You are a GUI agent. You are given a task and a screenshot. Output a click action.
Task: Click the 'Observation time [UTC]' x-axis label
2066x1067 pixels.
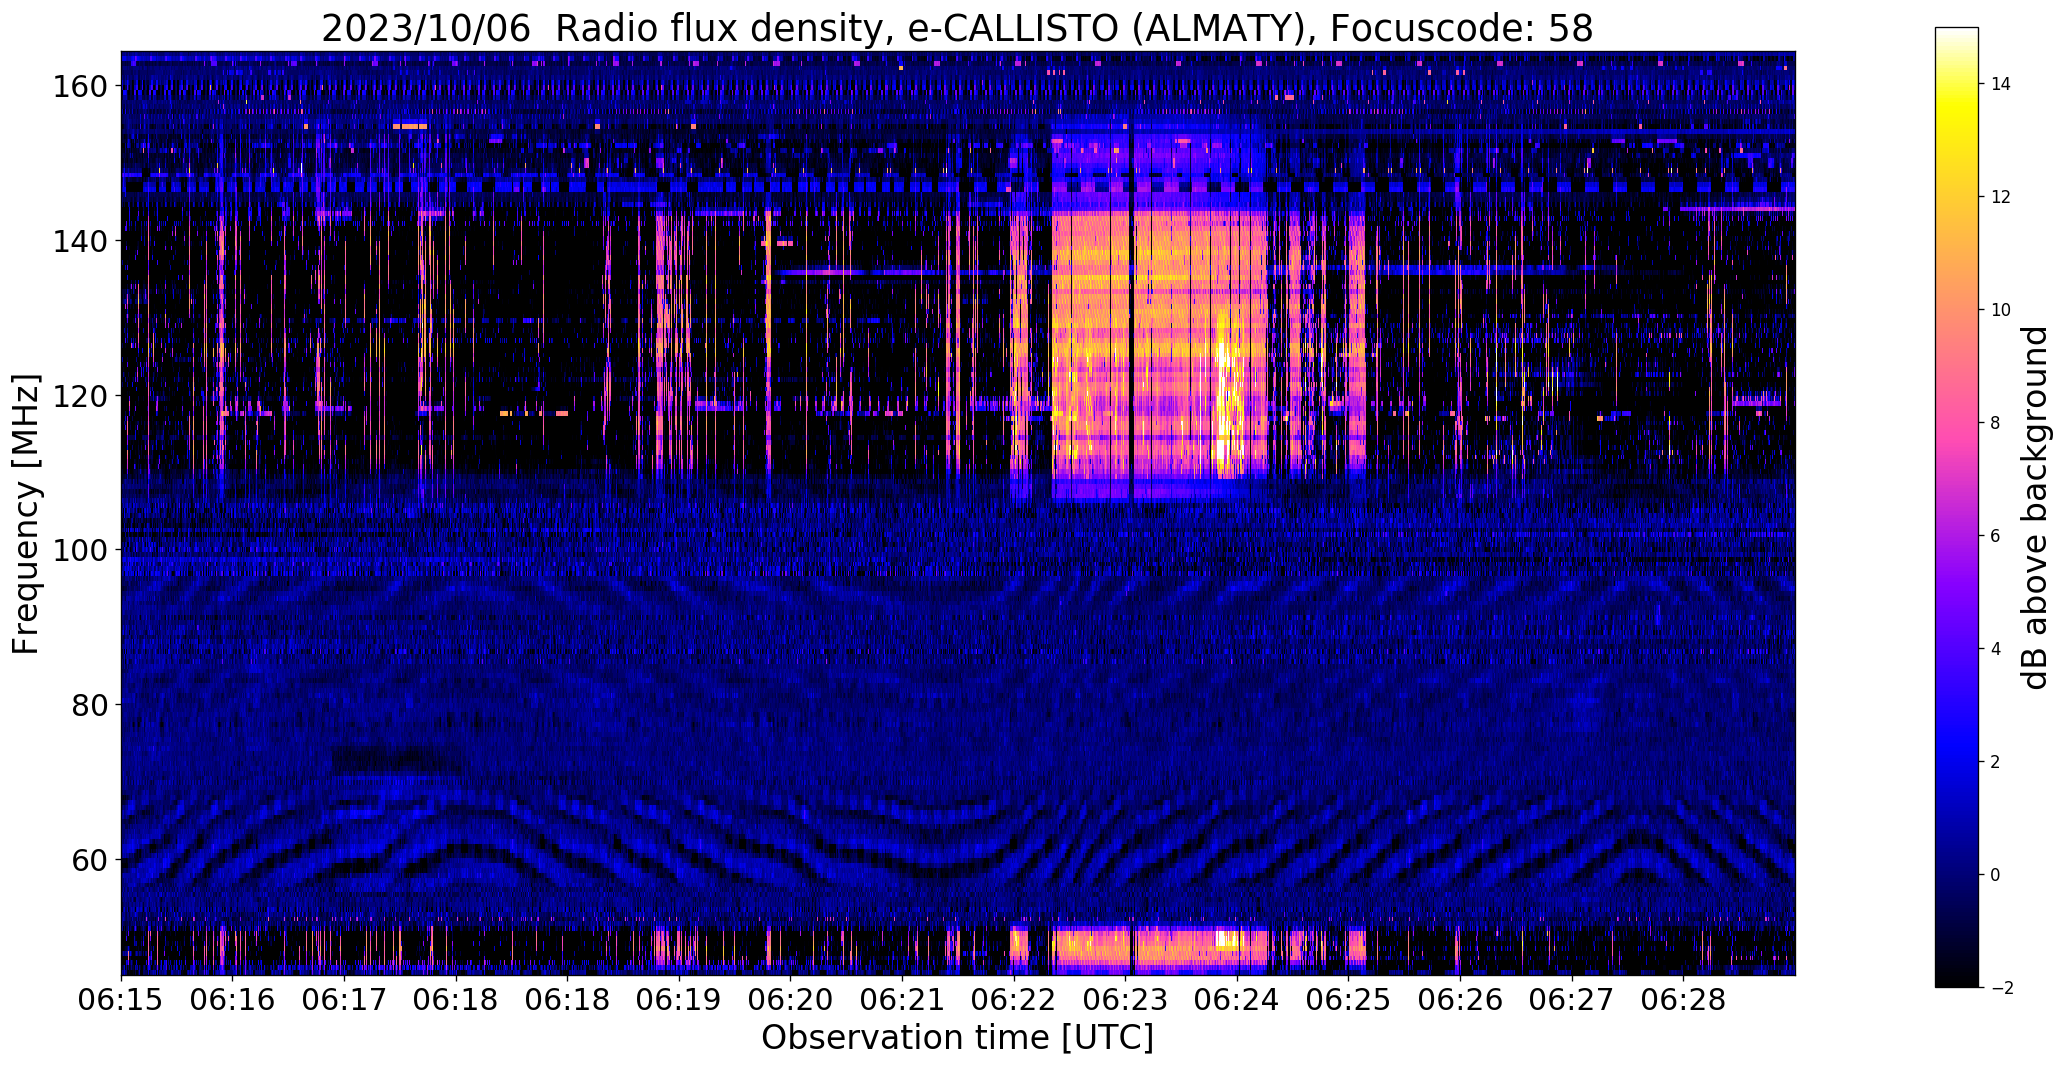(957, 1037)
